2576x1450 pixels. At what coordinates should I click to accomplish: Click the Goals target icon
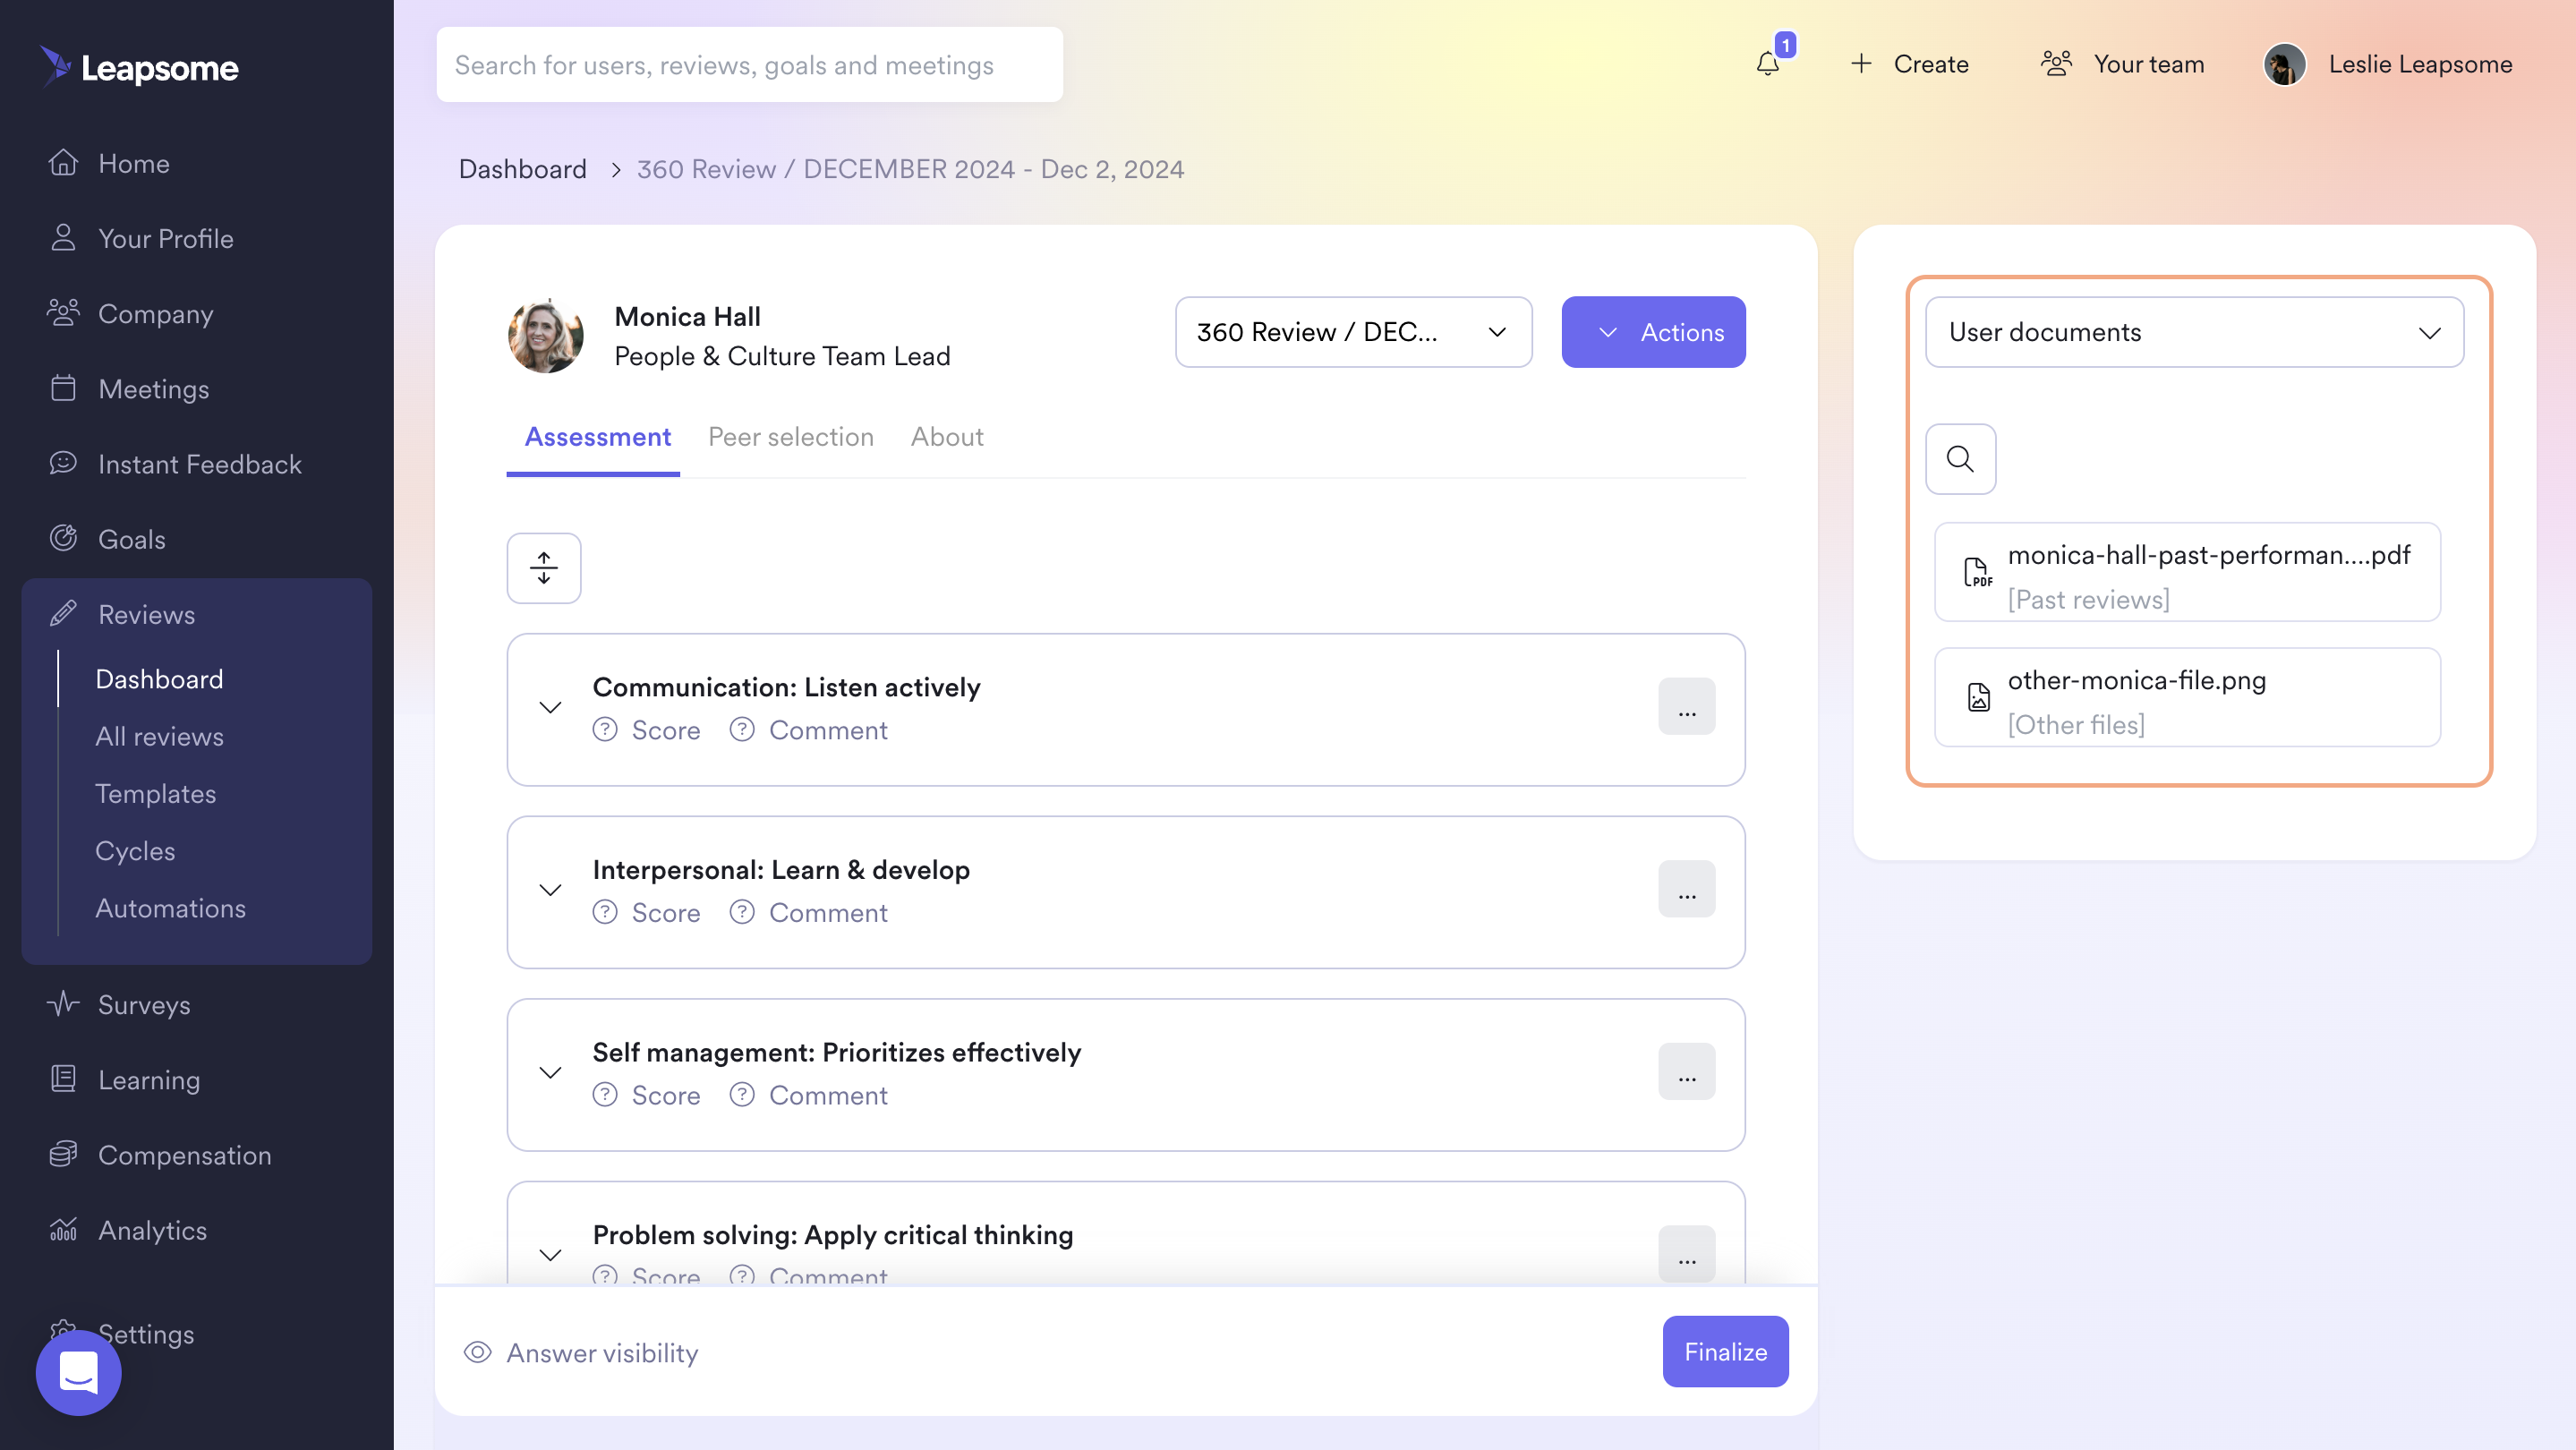pyautogui.click(x=63, y=538)
